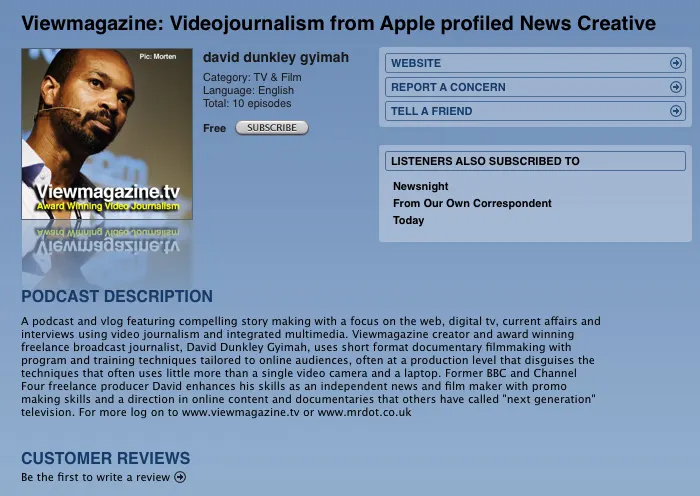Click the arrow icon beside TELL A FRIEND
This screenshot has height=496, width=700.
pyautogui.click(x=675, y=111)
